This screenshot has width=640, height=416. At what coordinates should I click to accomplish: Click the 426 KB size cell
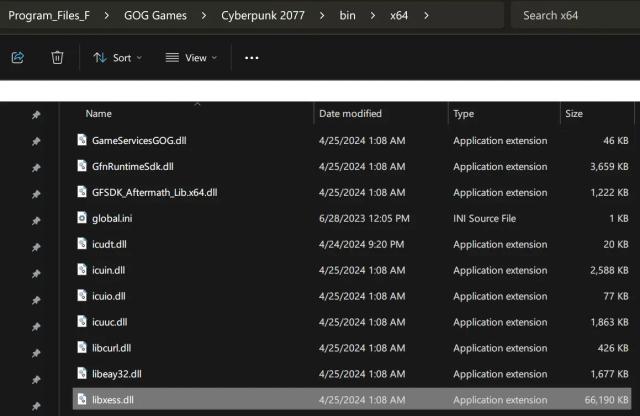click(613, 348)
